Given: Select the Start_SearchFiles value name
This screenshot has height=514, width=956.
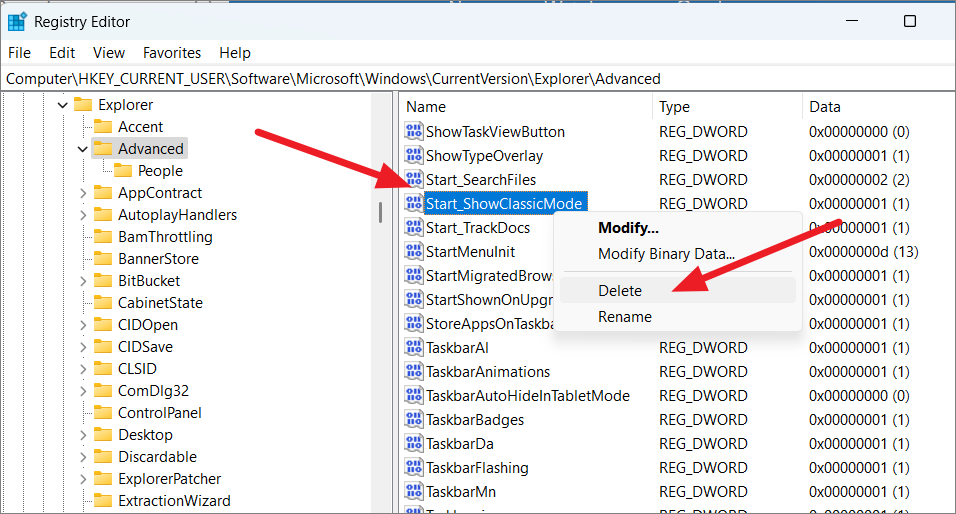Looking at the screenshot, I should pos(480,179).
